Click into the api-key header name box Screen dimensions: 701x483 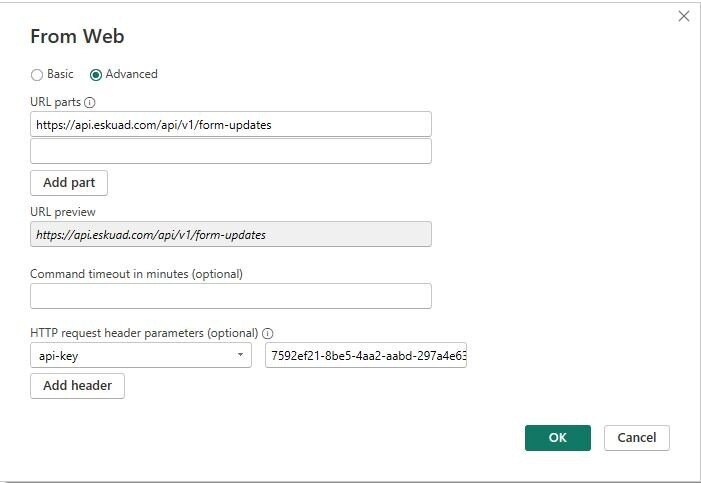[130, 355]
